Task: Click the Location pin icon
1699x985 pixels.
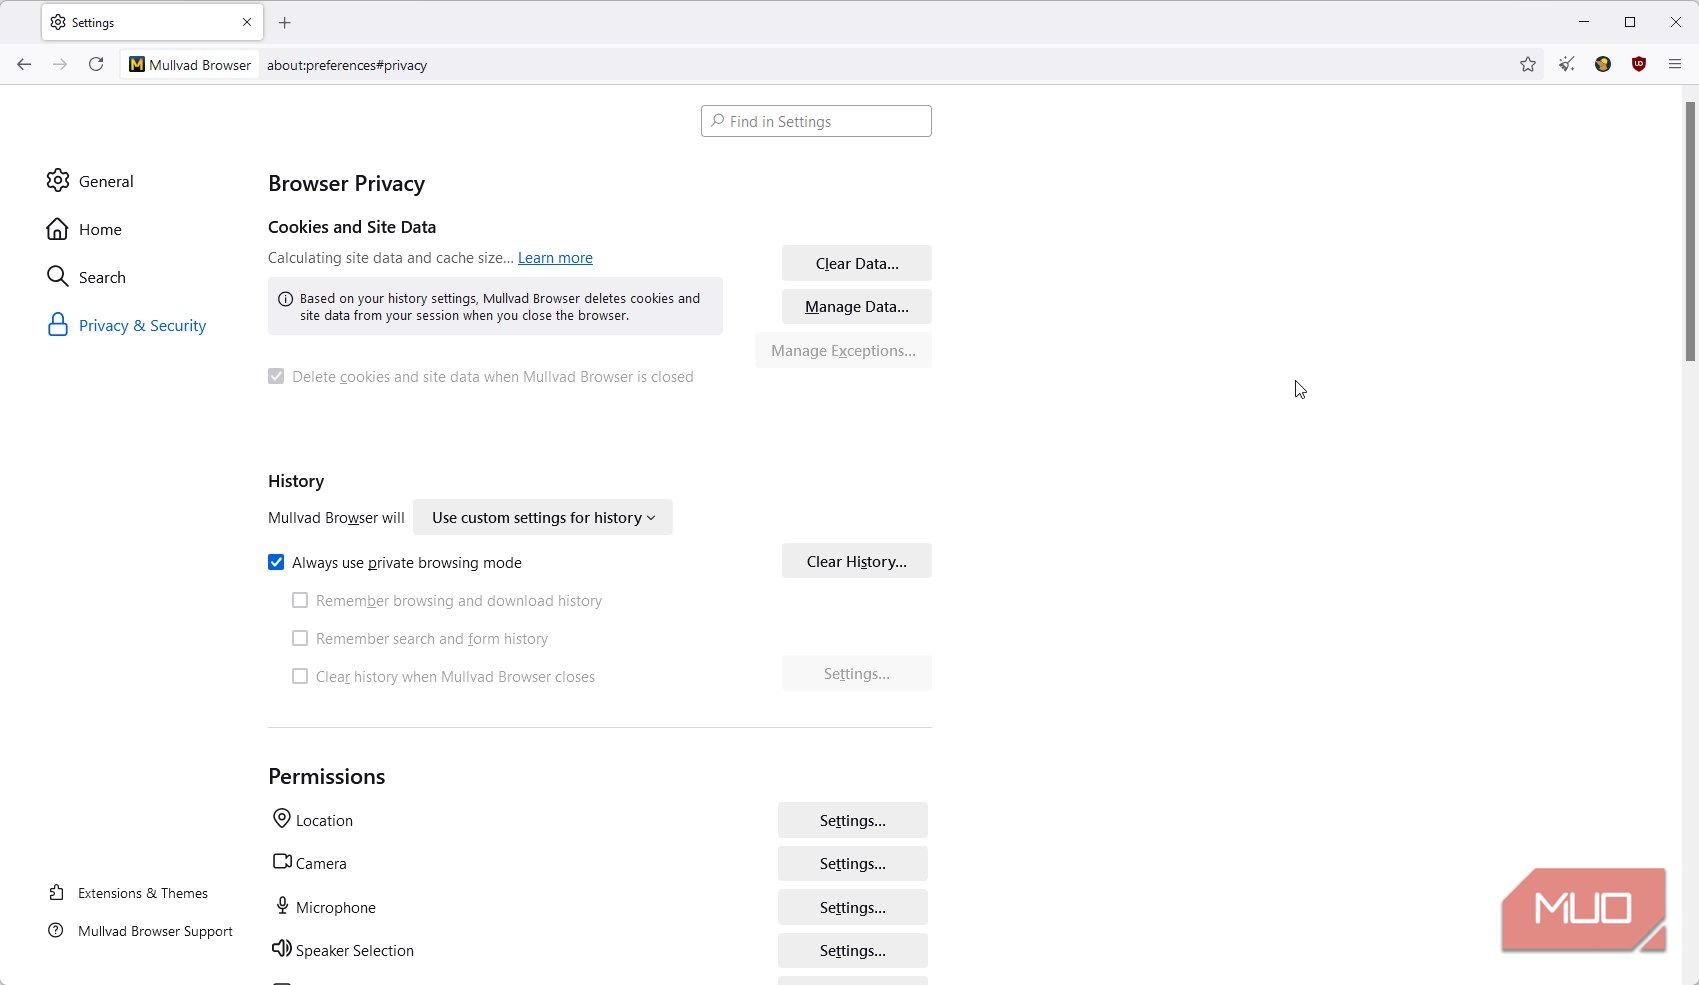Action: 282,819
